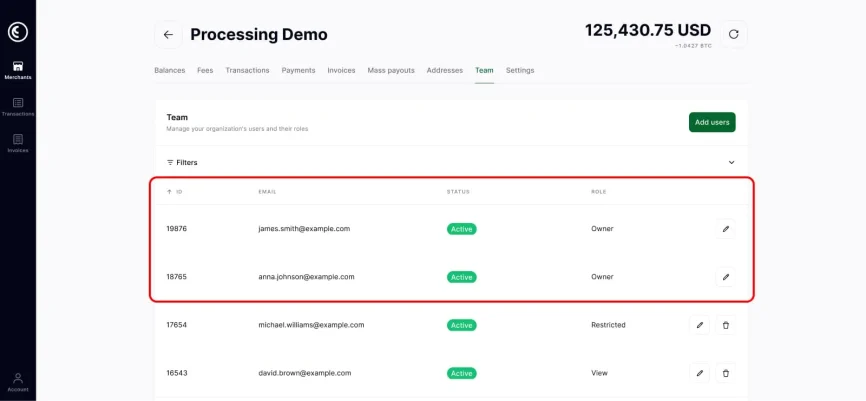Viewport: 866px width, 401px height.
Task: Select the Team tab
Action: coord(484,71)
